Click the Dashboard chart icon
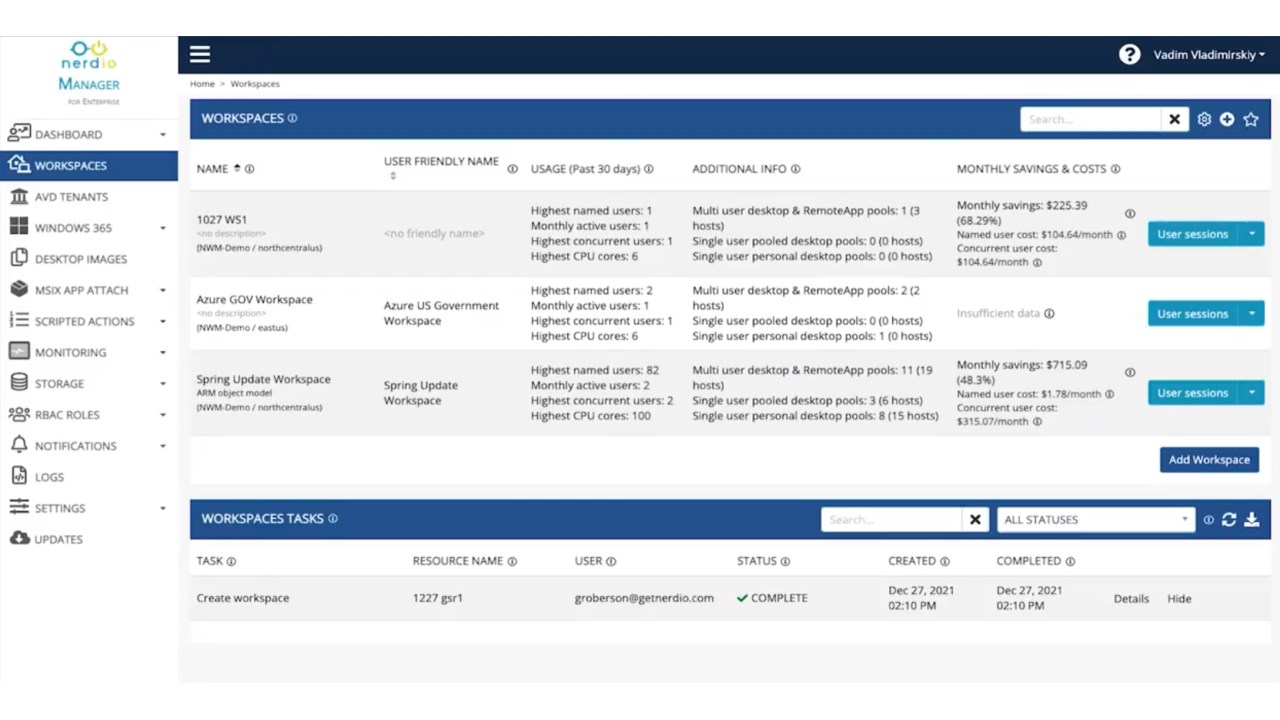The width and height of the screenshot is (1280, 720). 19,133
